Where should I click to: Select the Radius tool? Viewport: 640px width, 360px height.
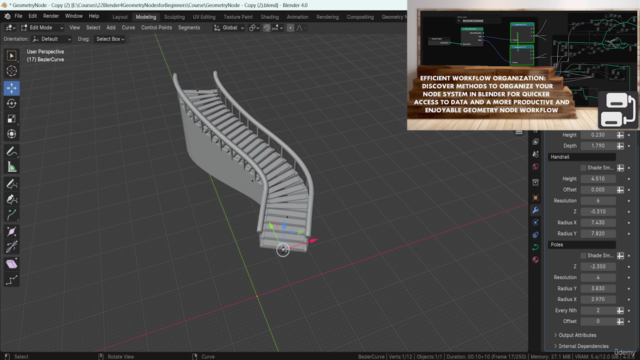tap(11, 232)
